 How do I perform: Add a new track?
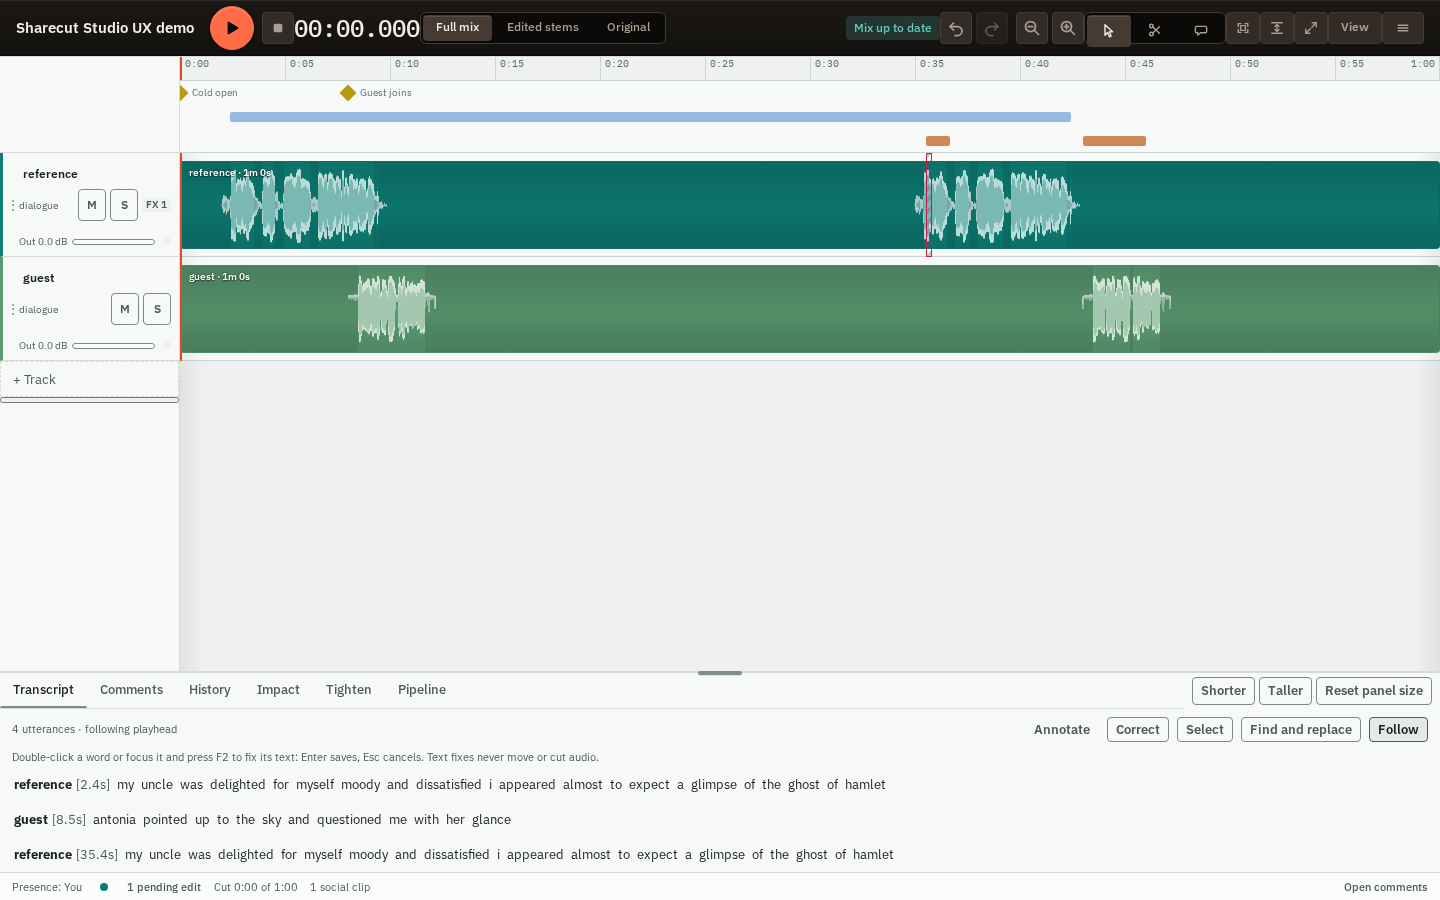(x=89, y=380)
